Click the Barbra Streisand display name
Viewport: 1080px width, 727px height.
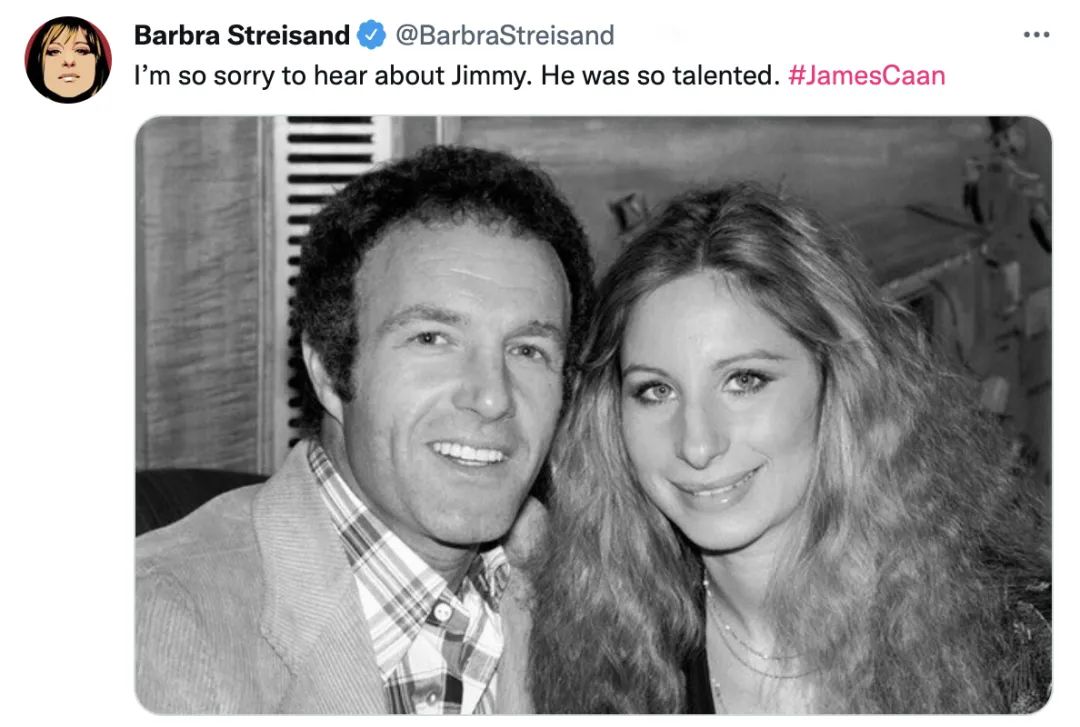pyautogui.click(x=242, y=35)
